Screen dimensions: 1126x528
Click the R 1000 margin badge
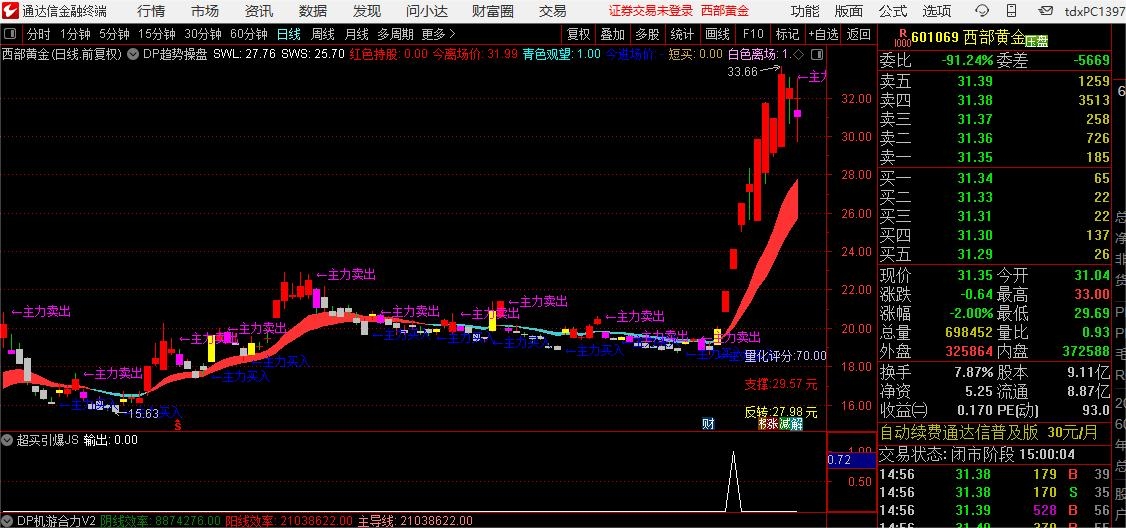click(901, 38)
